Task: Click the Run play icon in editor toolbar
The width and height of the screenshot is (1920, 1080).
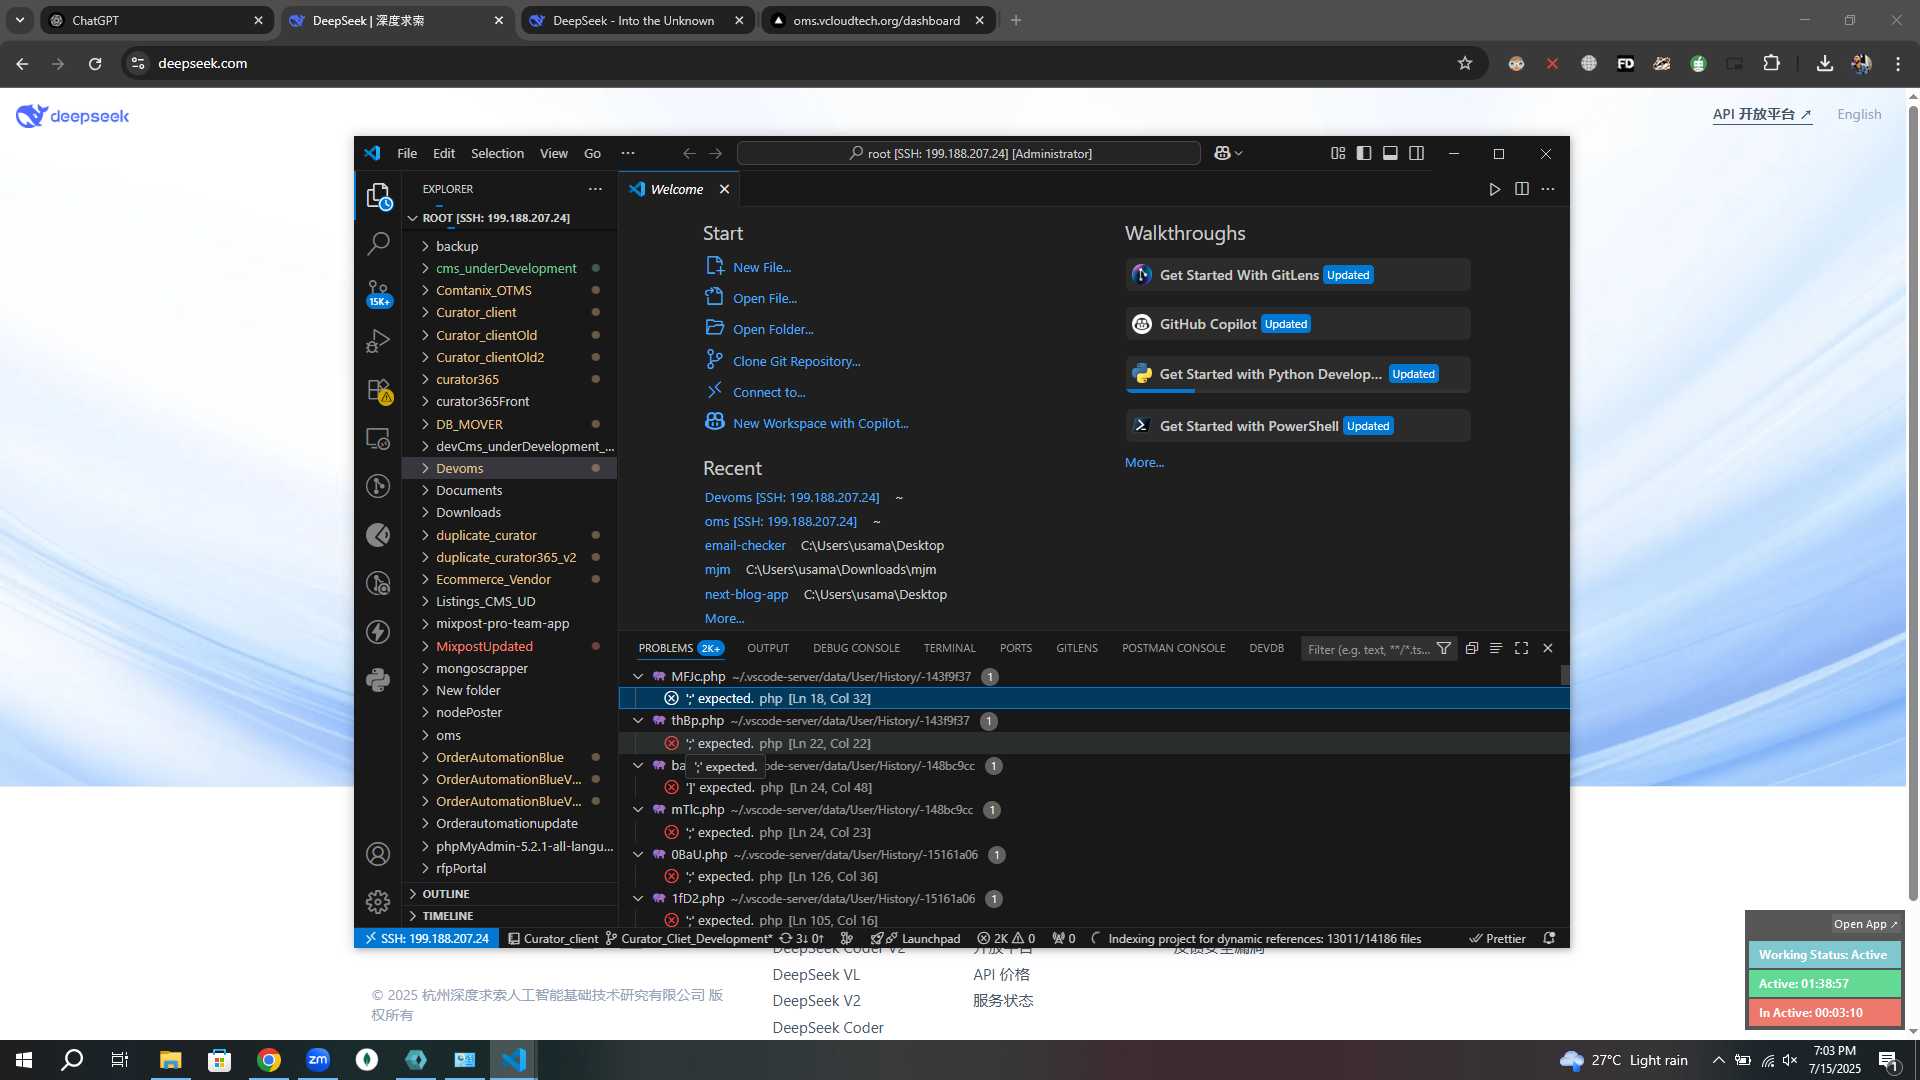Action: click(1494, 189)
